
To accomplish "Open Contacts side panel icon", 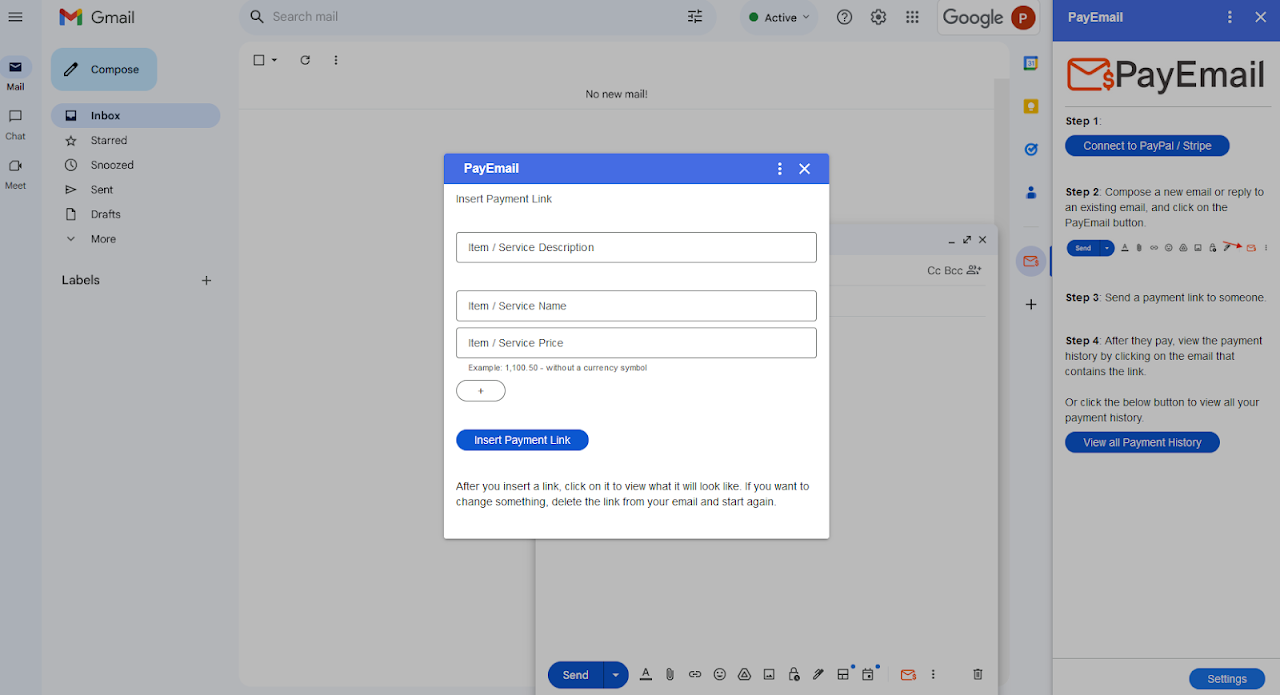I will pyautogui.click(x=1031, y=192).
